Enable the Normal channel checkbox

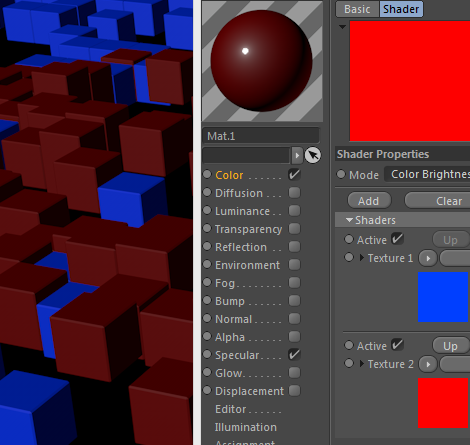[294, 319]
